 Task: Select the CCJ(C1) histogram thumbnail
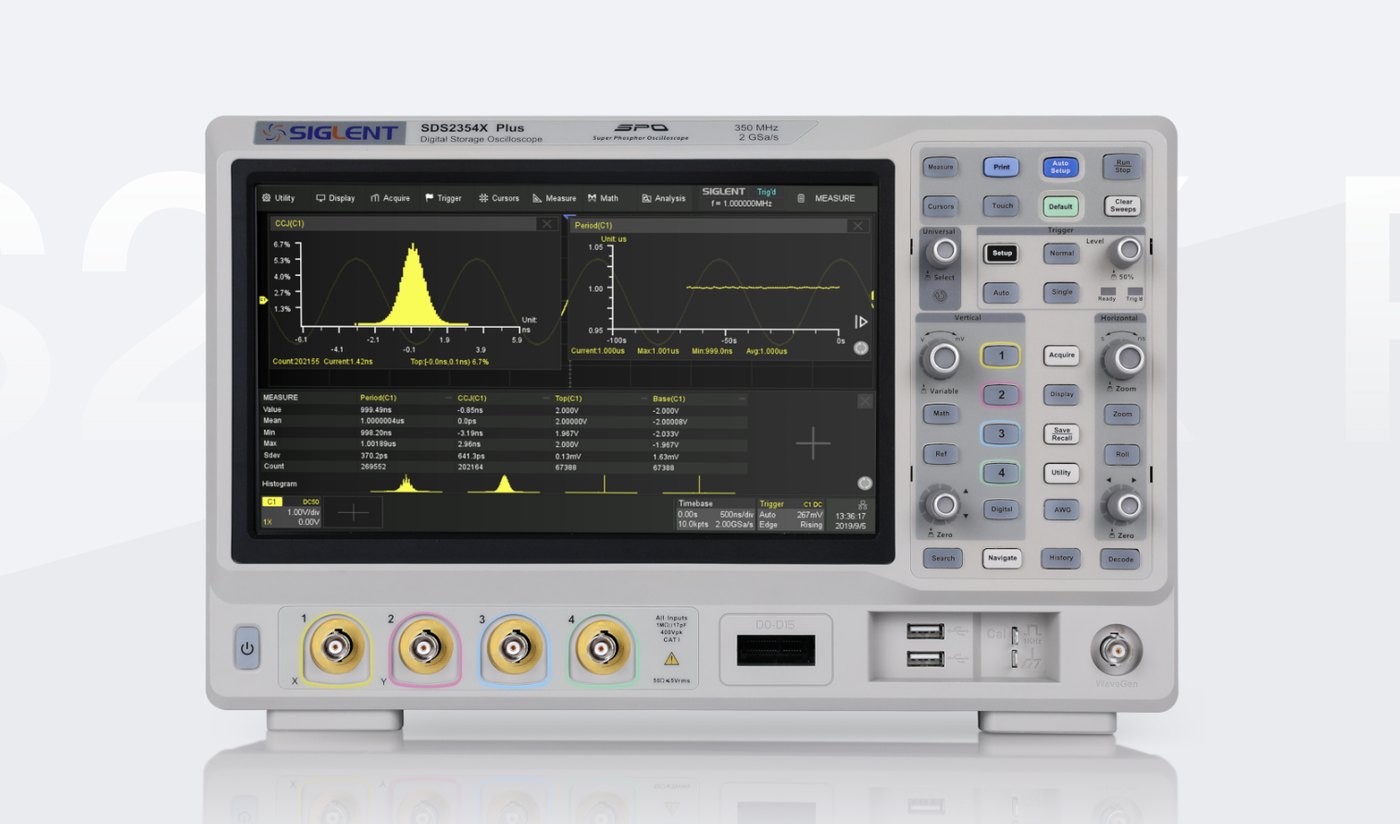[x=504, y=484]
